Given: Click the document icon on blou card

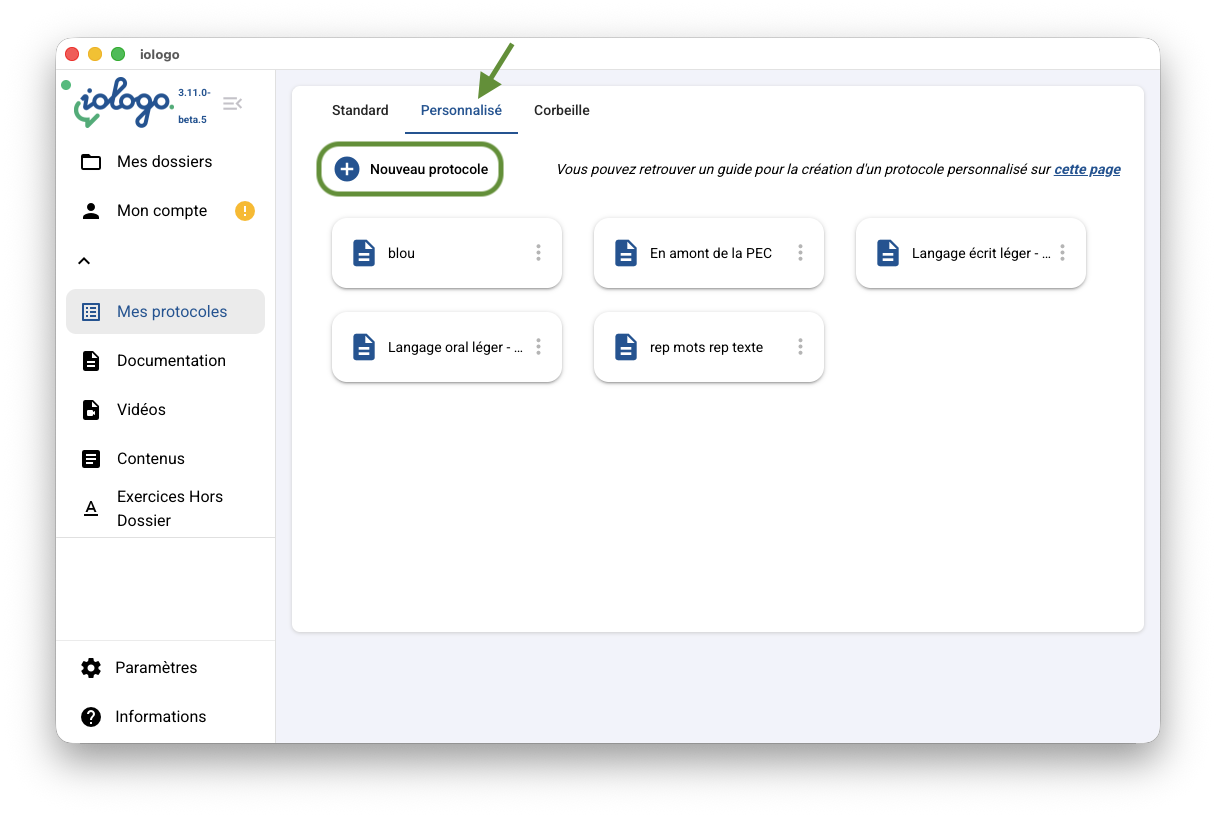Looking at the screenshot, I should (364, 253).
